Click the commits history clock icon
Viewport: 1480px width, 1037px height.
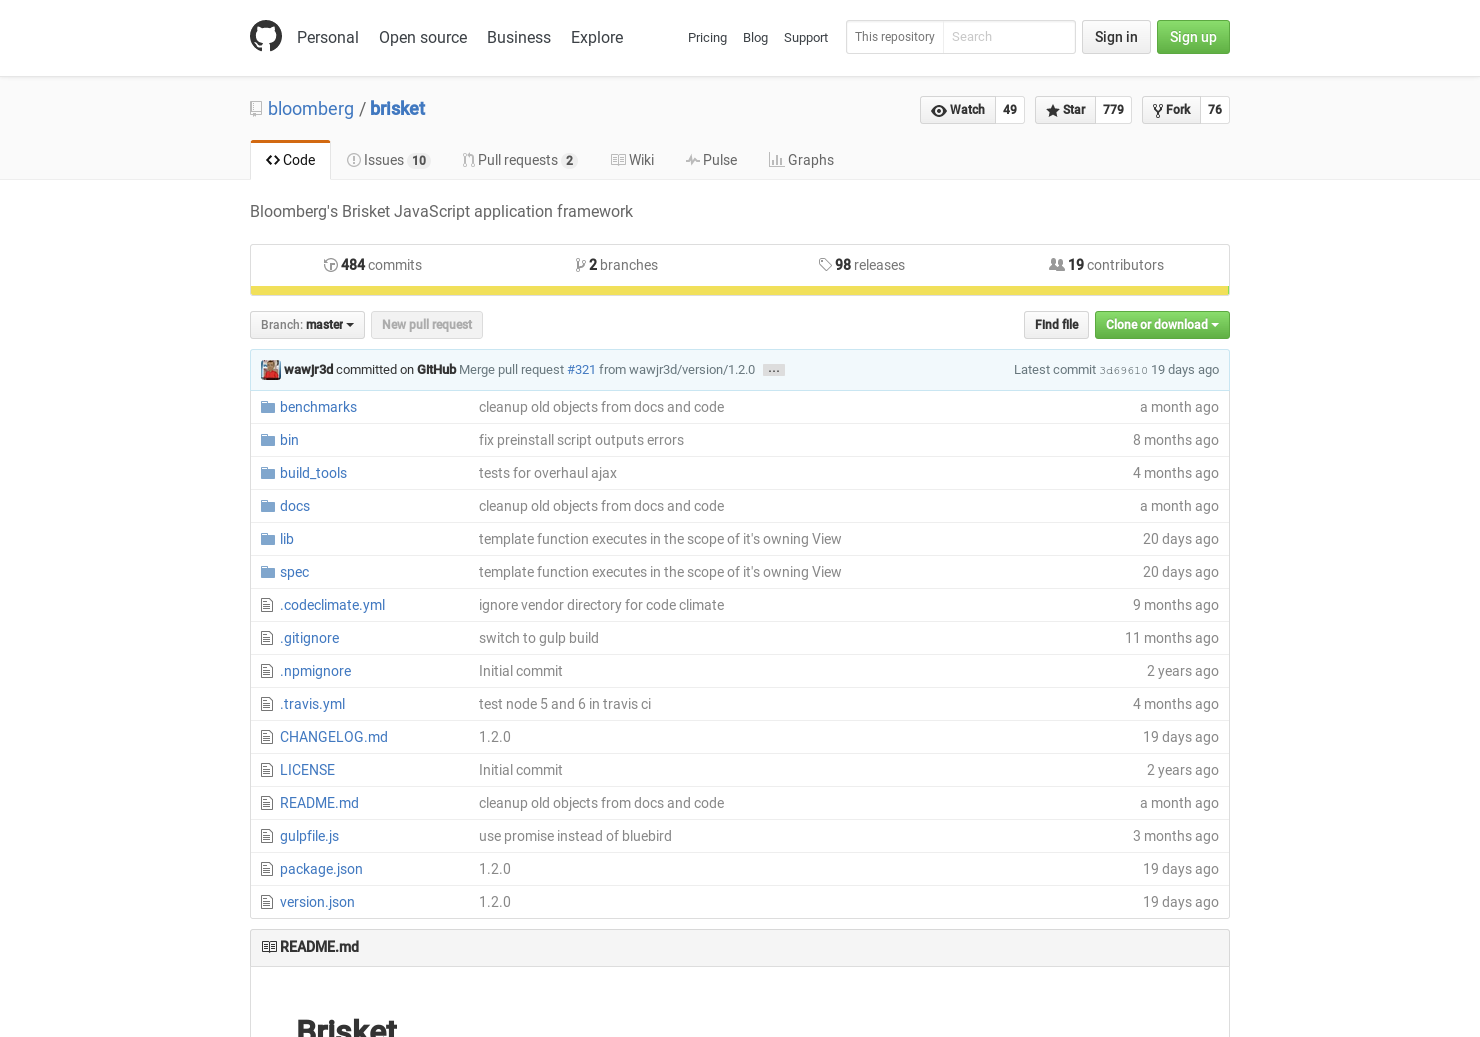pyautogui.click(x=330, y=265)
